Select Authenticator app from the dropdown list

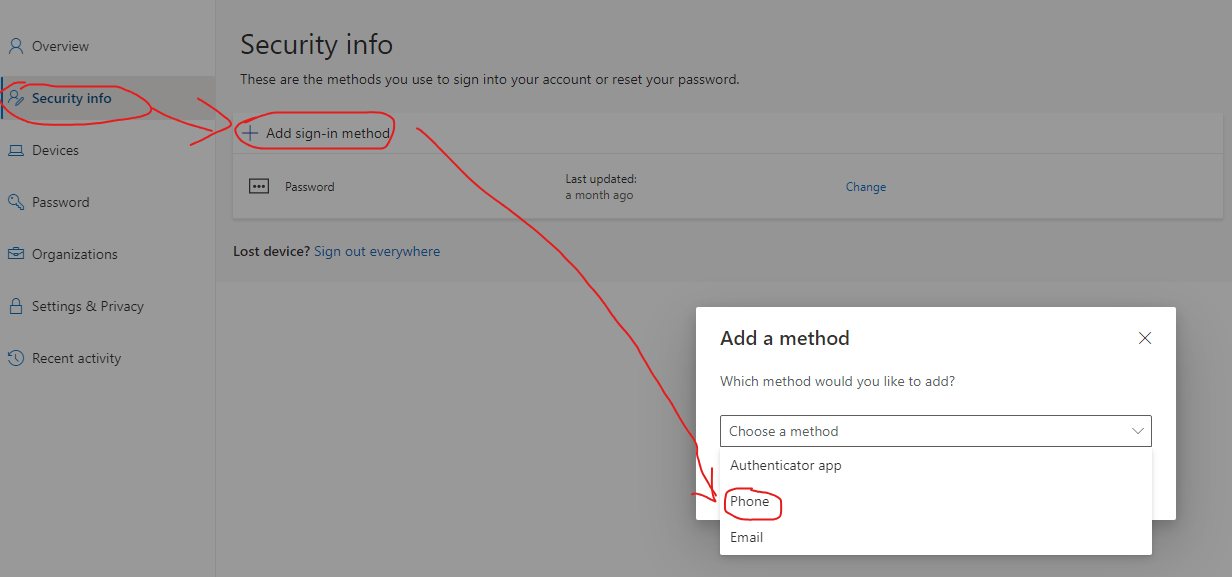click(x=786, y=465)
